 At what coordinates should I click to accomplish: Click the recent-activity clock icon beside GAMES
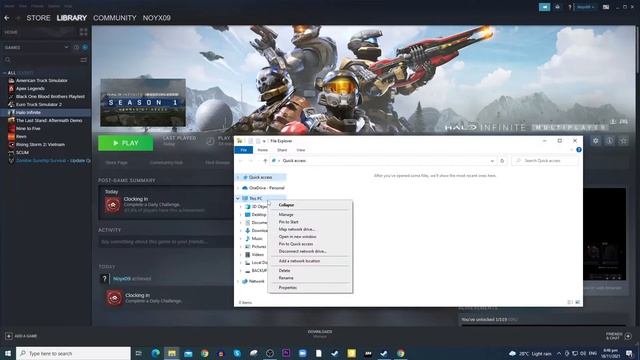click(76, 47)
